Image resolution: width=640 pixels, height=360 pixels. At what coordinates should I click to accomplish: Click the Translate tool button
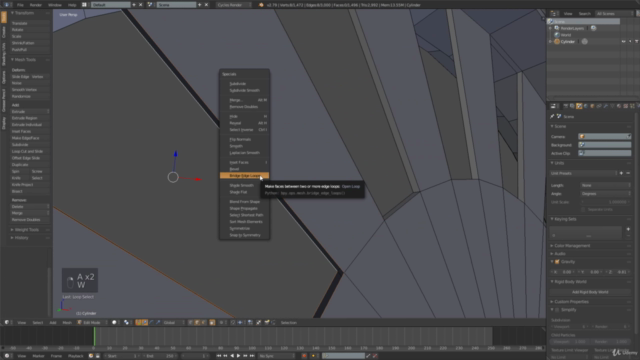29,23
